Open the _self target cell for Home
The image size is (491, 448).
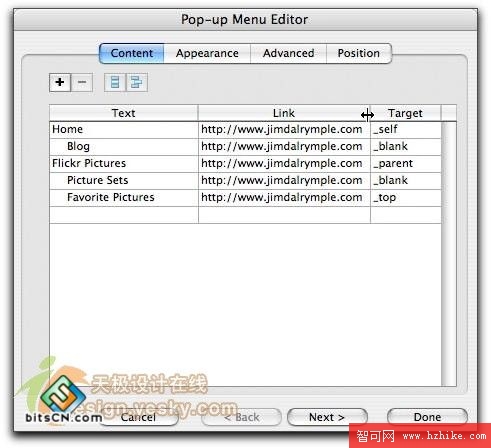(406, 130)
